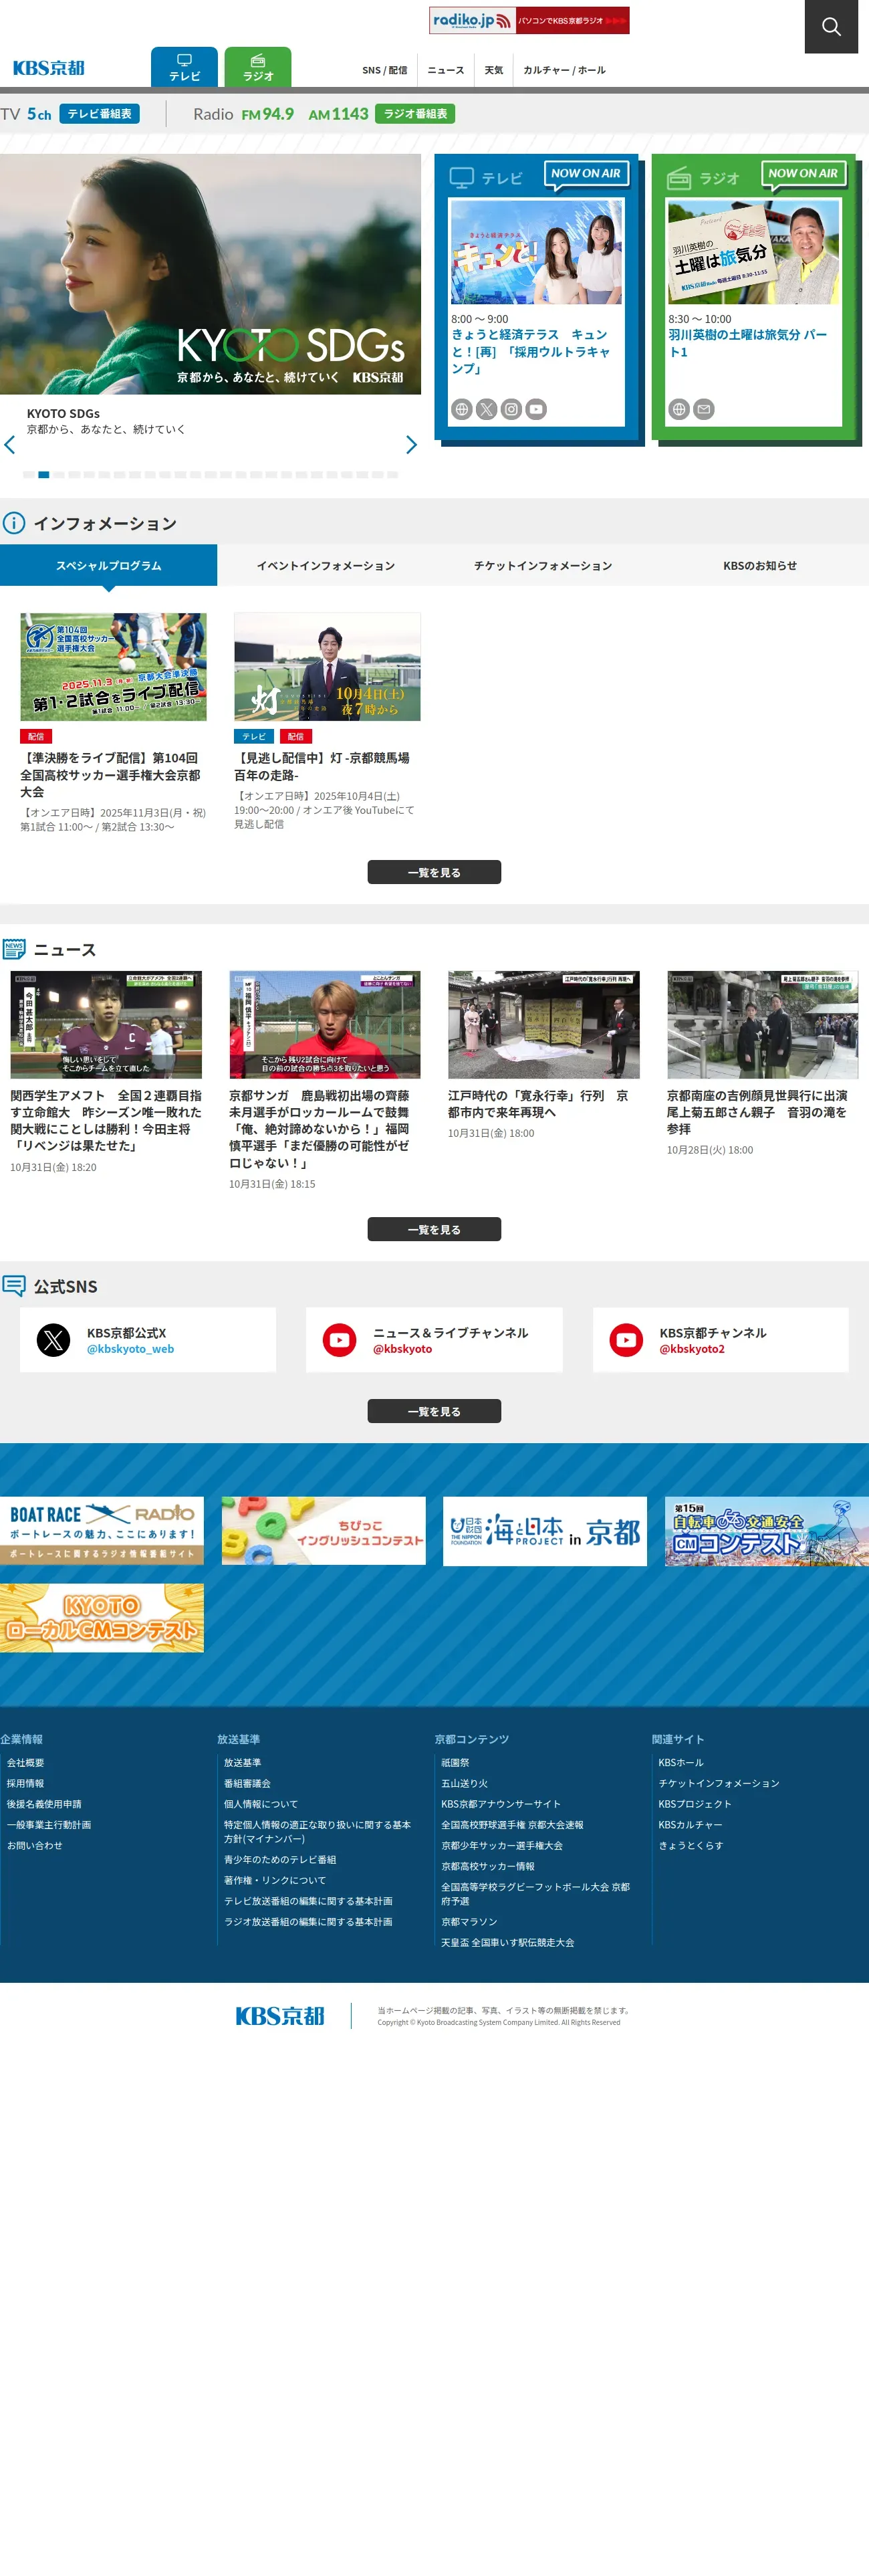This screenshot has height=2576, width=869.
Task: Select the チケットインフォメーション tab
Action: click(x=543, y=565)
